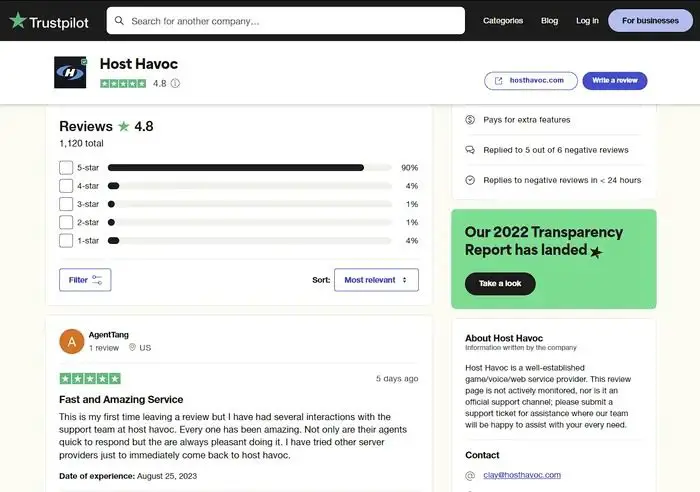Open the clay@hosthavoc.com email link
Screen dimensions: 700x492
point(522,475)
